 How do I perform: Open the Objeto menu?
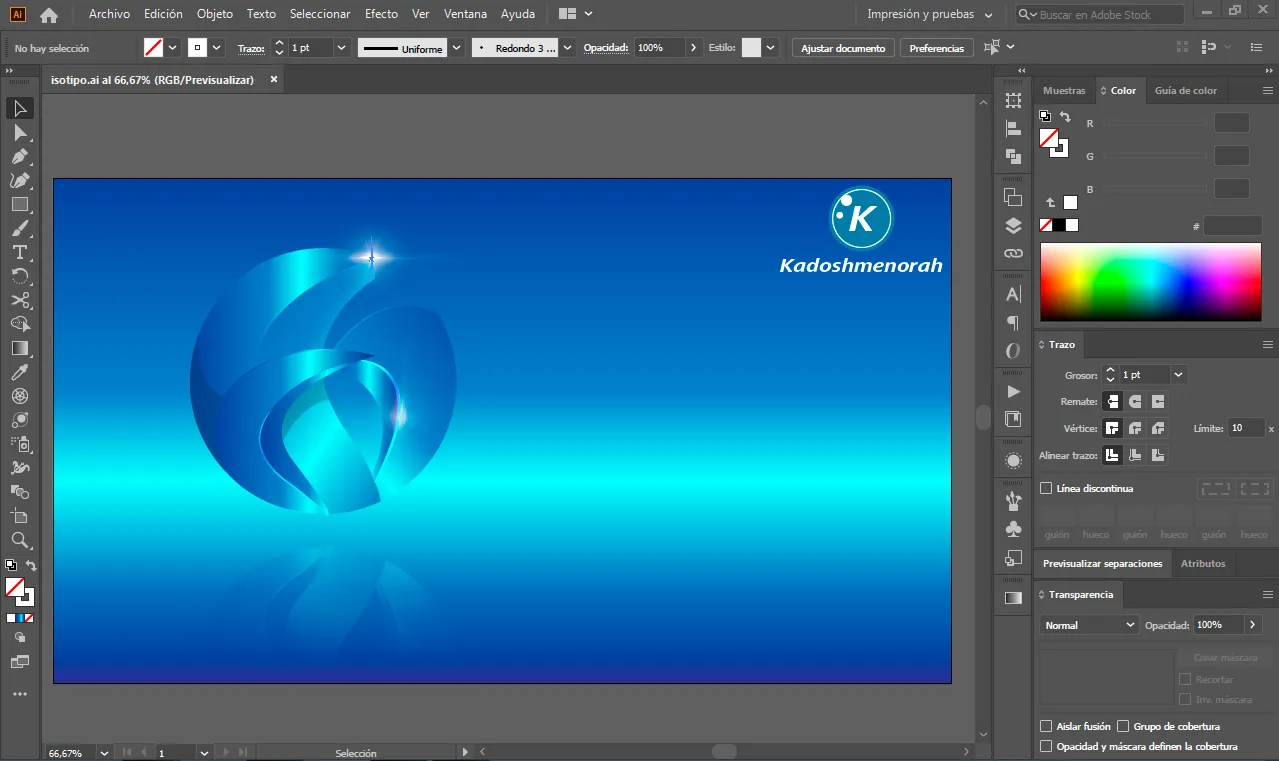tap(215, 14)
